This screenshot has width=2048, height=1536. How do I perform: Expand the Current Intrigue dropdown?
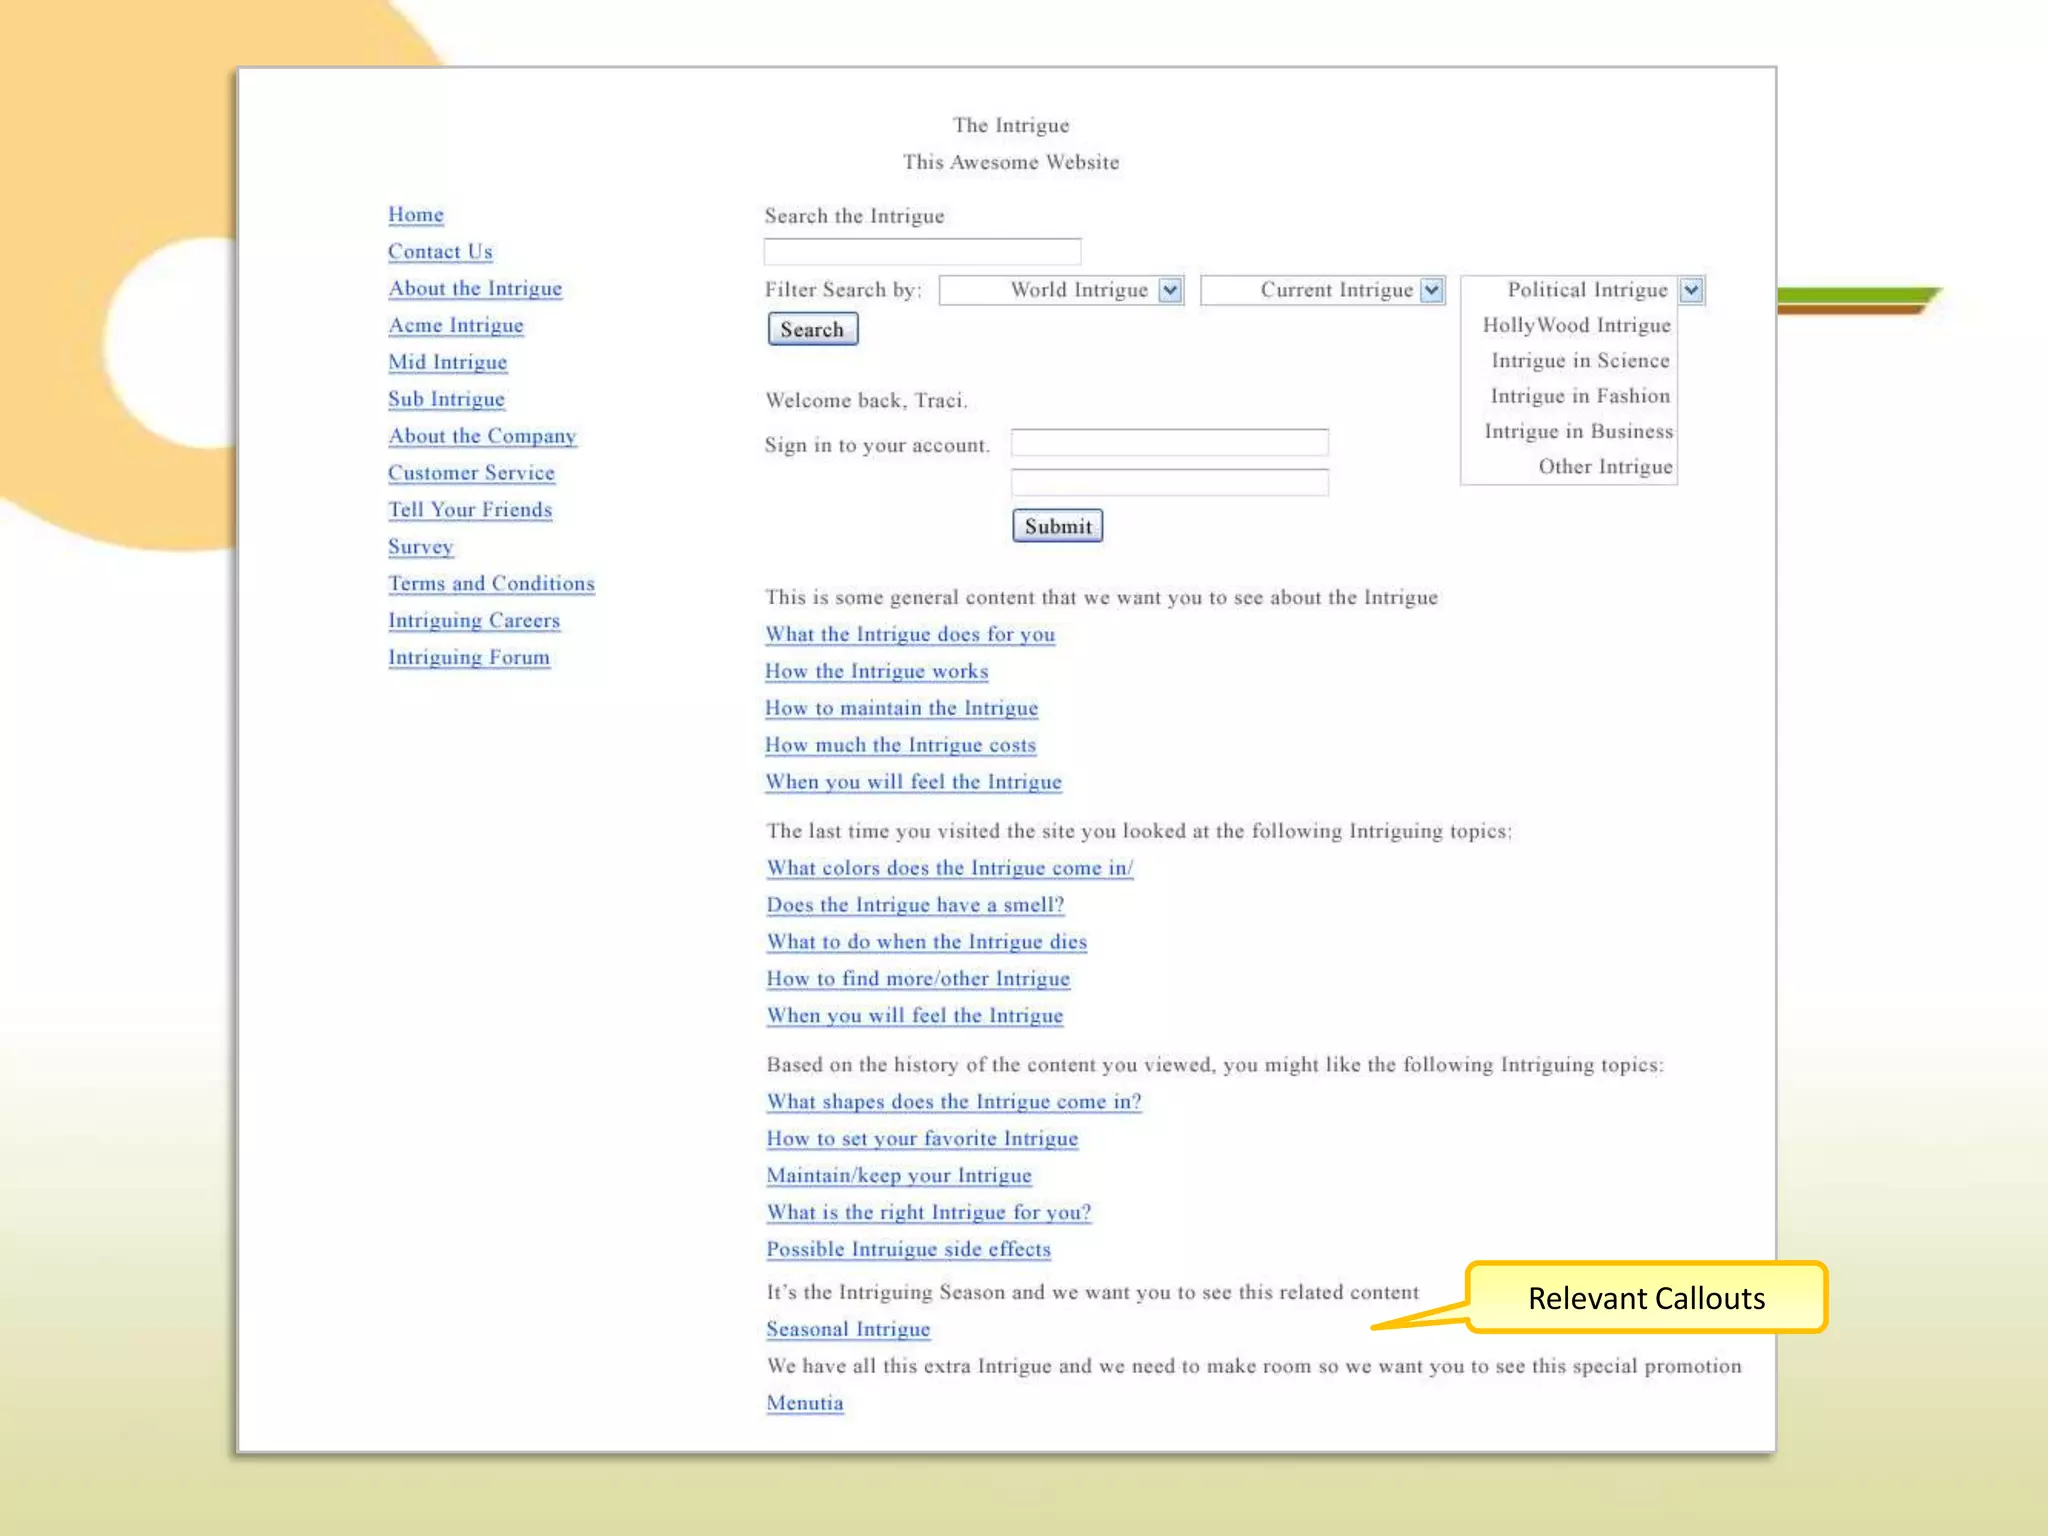click(1432, 290)
